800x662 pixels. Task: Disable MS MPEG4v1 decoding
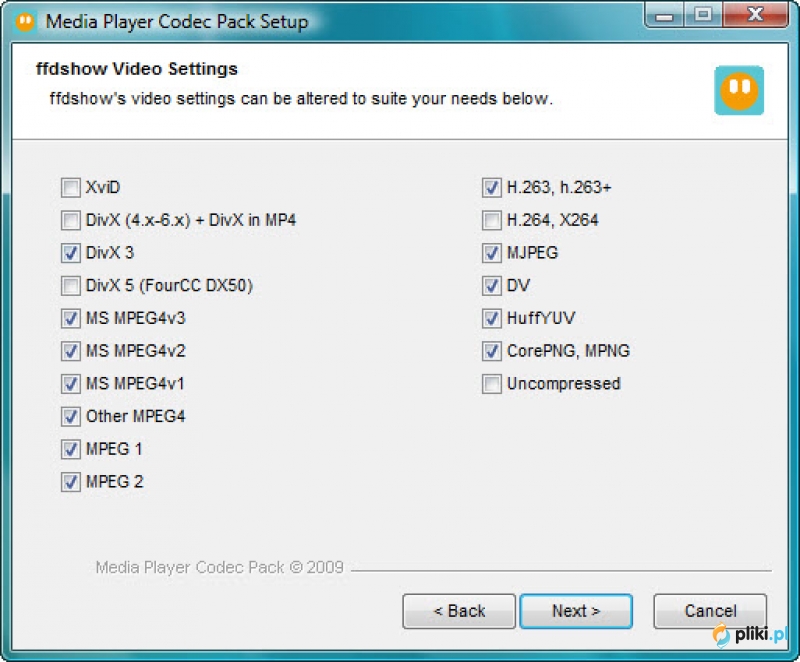pos(70,384)
